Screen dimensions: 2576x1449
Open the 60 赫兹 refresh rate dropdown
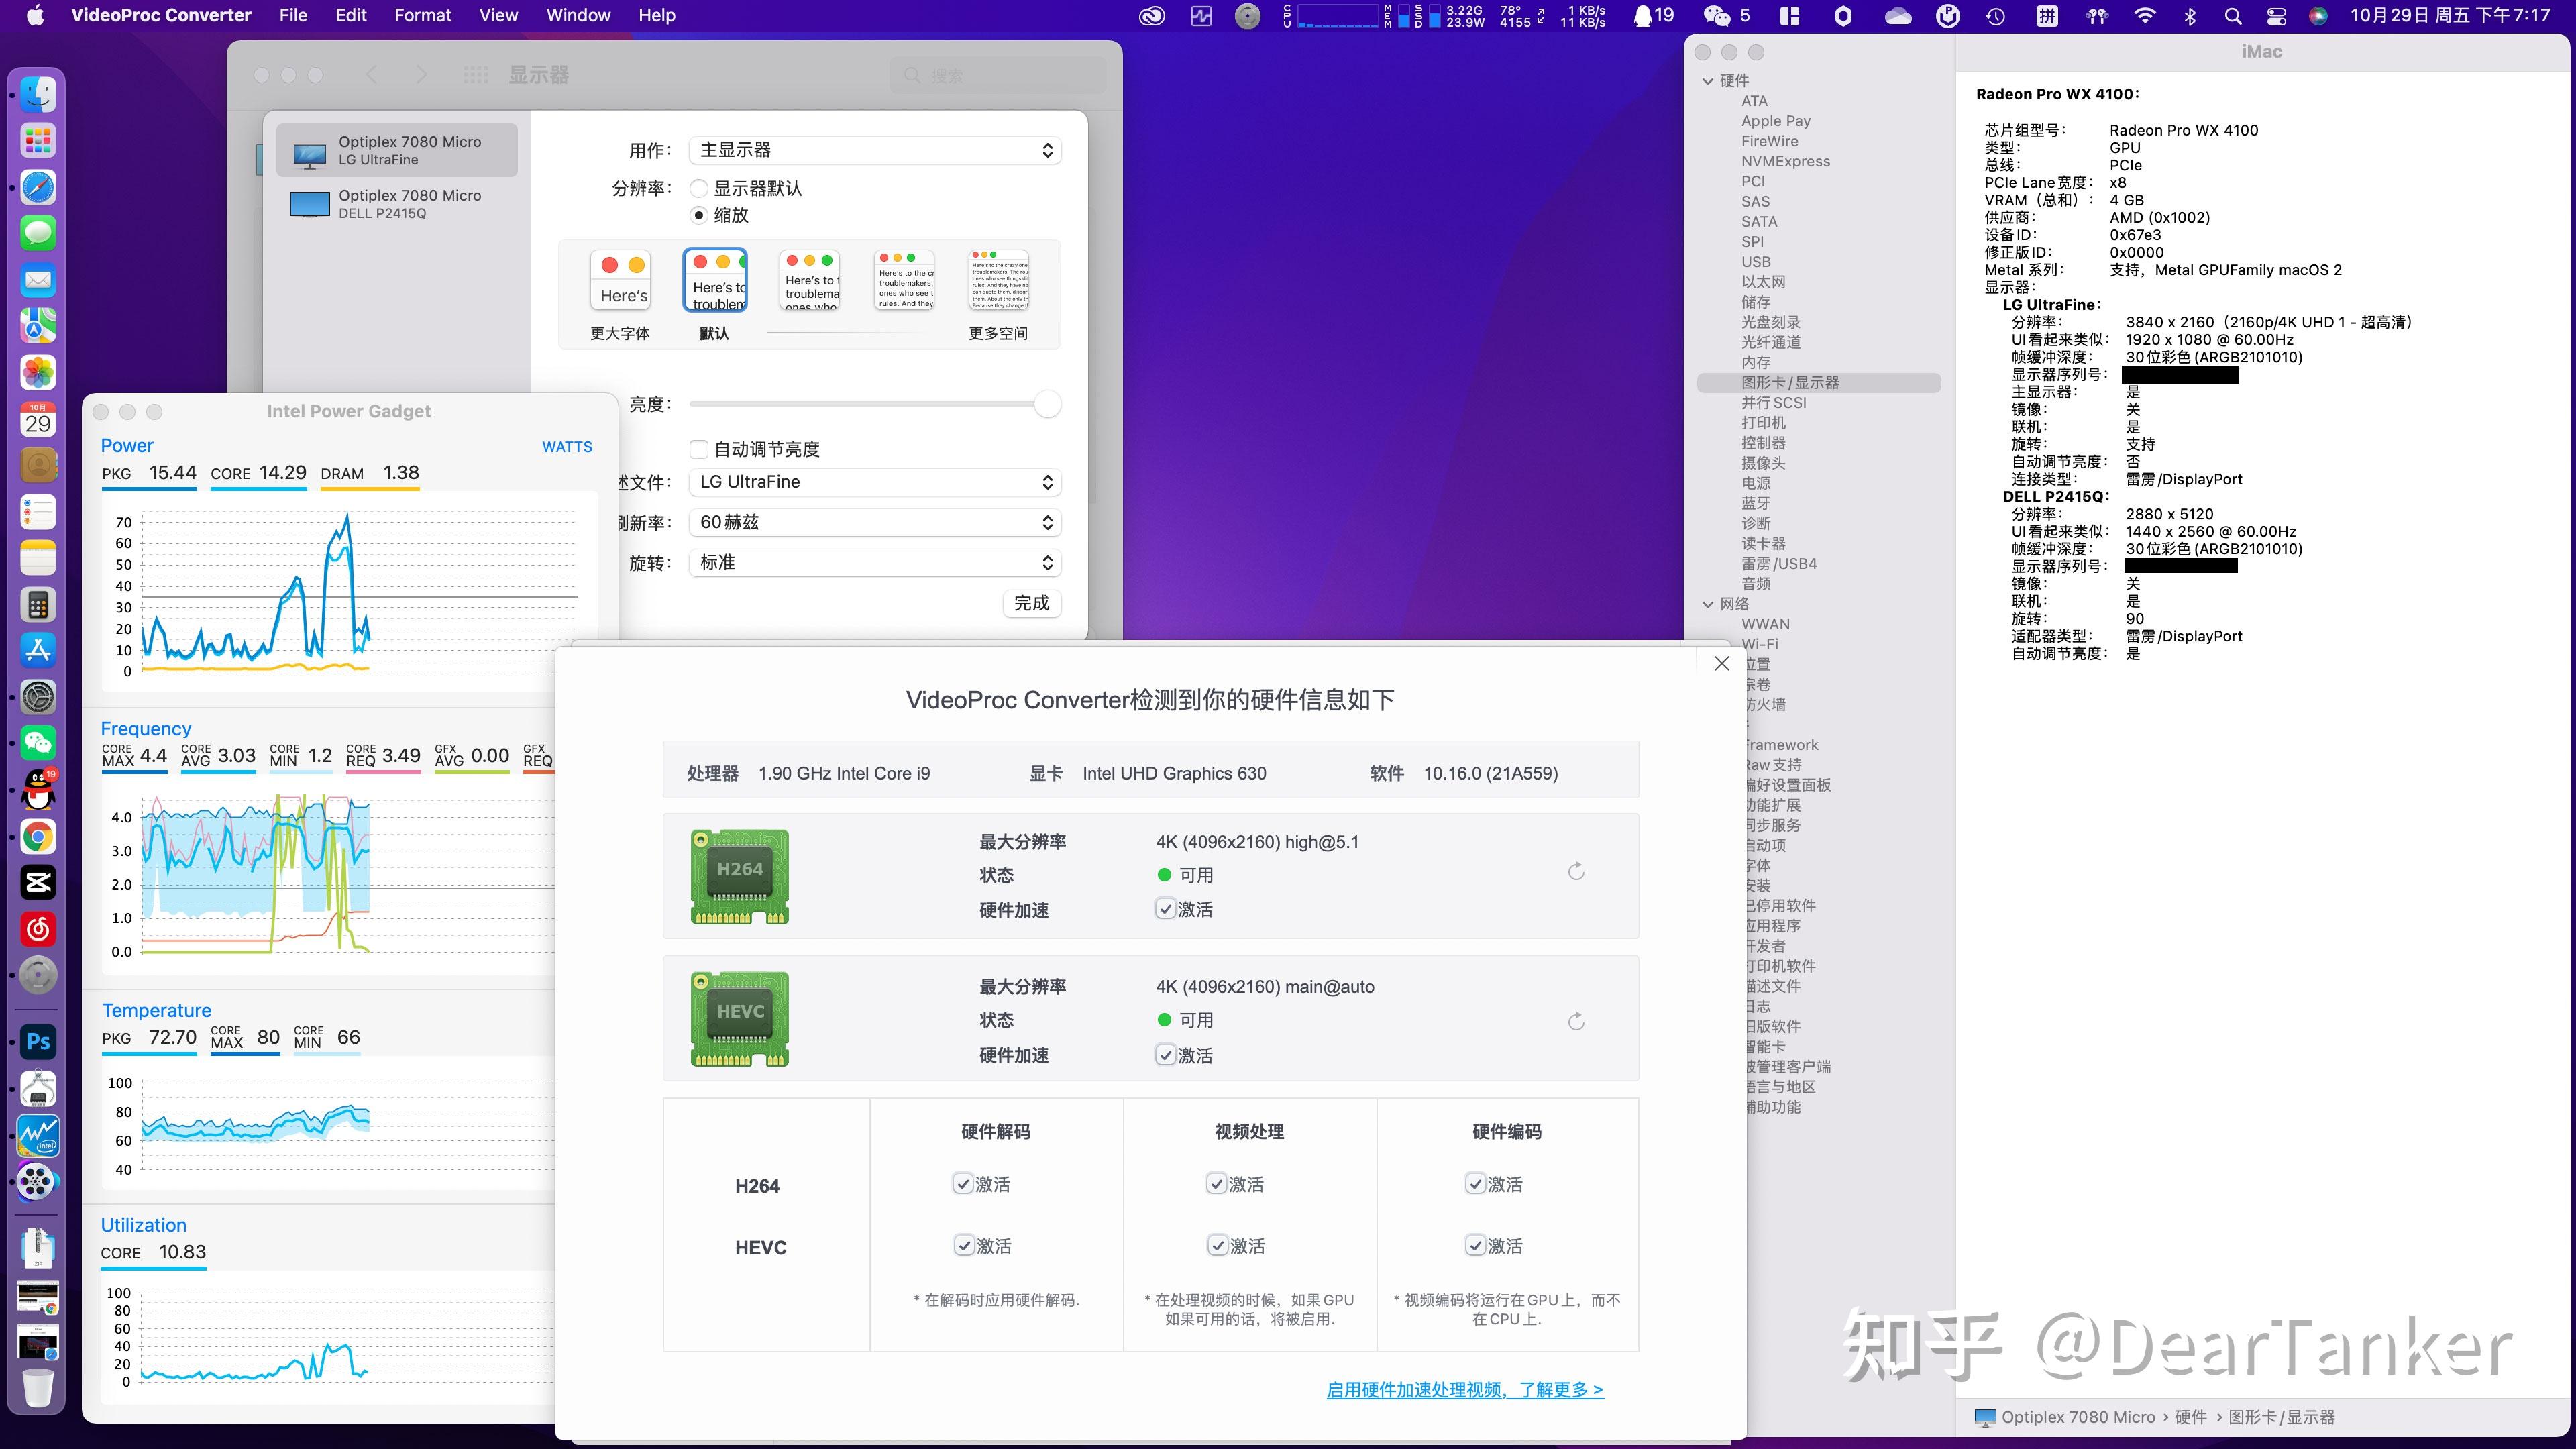pyautogui.click(x=875, y=522)
